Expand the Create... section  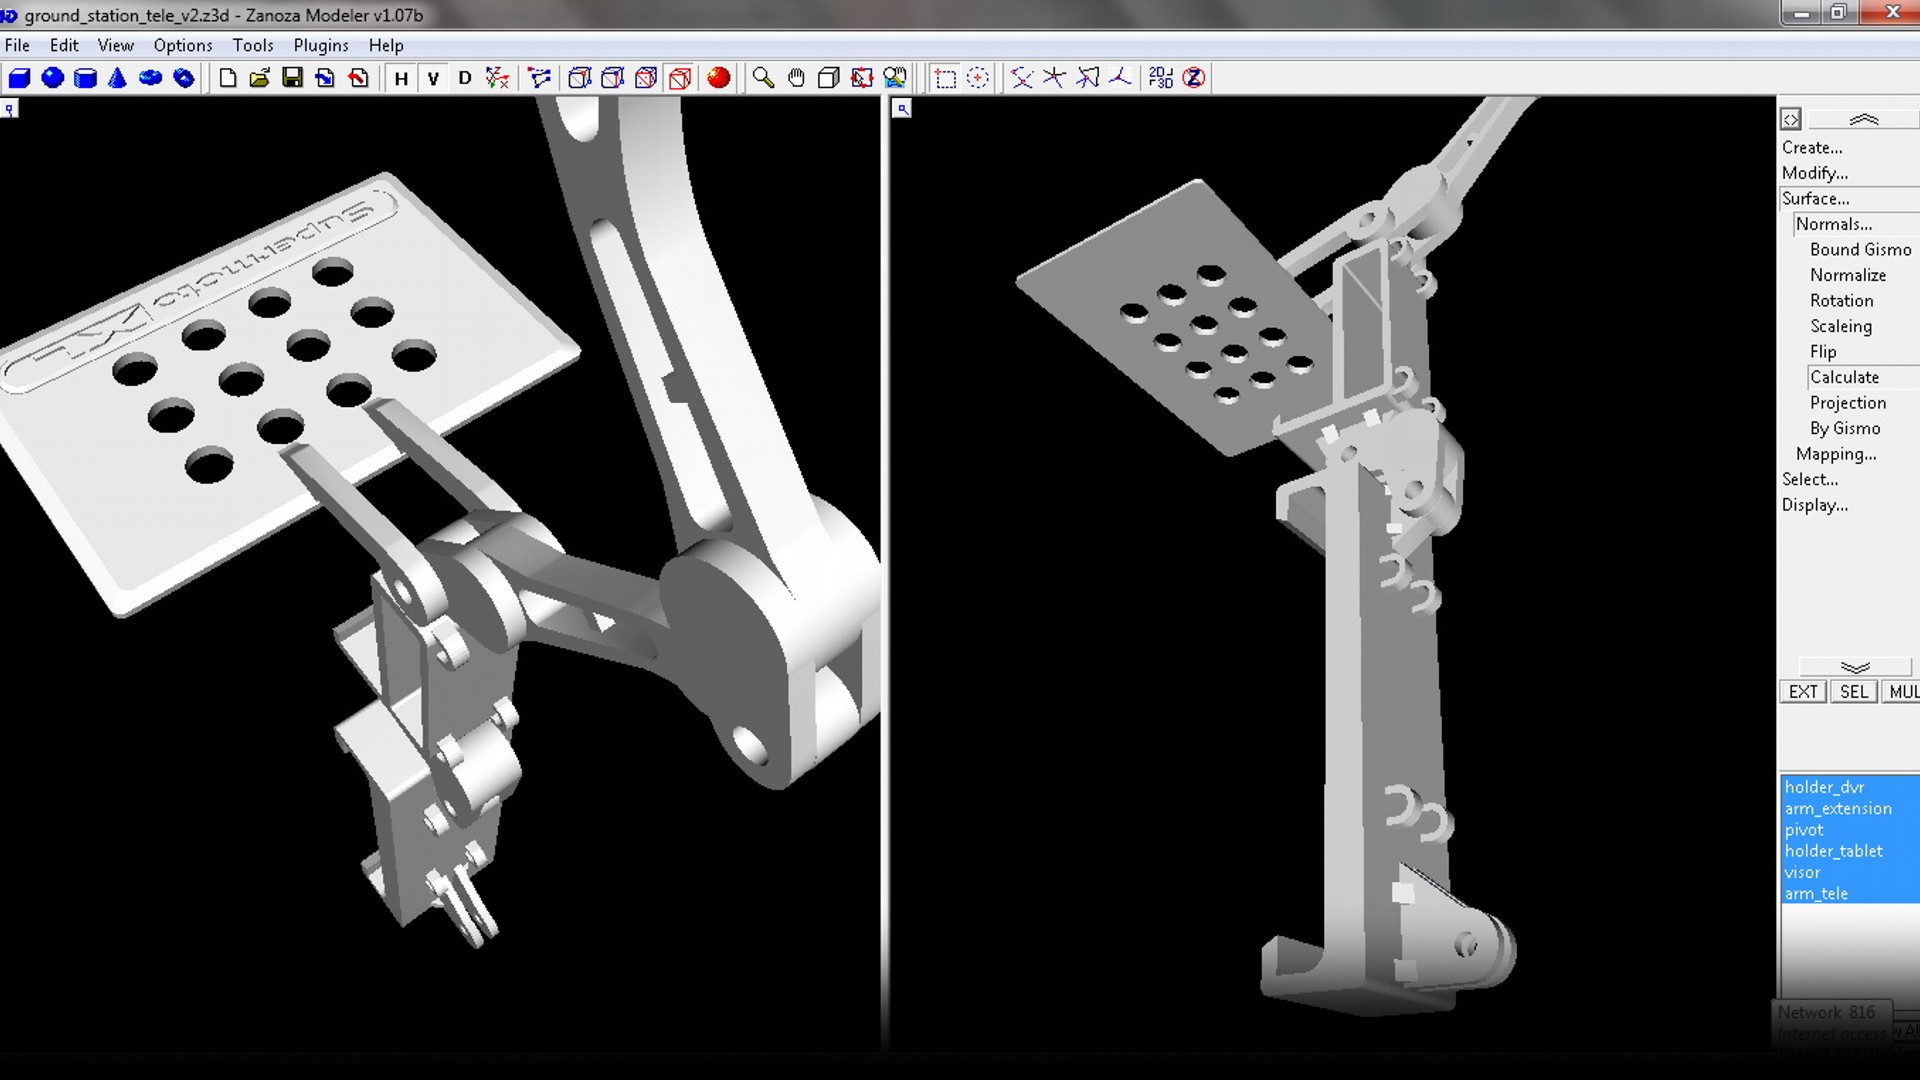(1812, 147)
